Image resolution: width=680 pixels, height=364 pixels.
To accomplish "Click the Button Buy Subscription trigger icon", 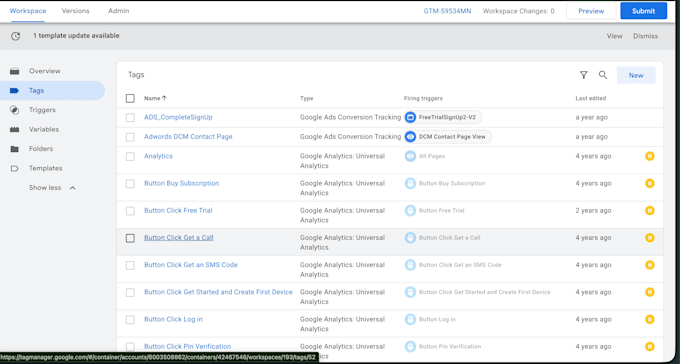I will click(410, 184).
